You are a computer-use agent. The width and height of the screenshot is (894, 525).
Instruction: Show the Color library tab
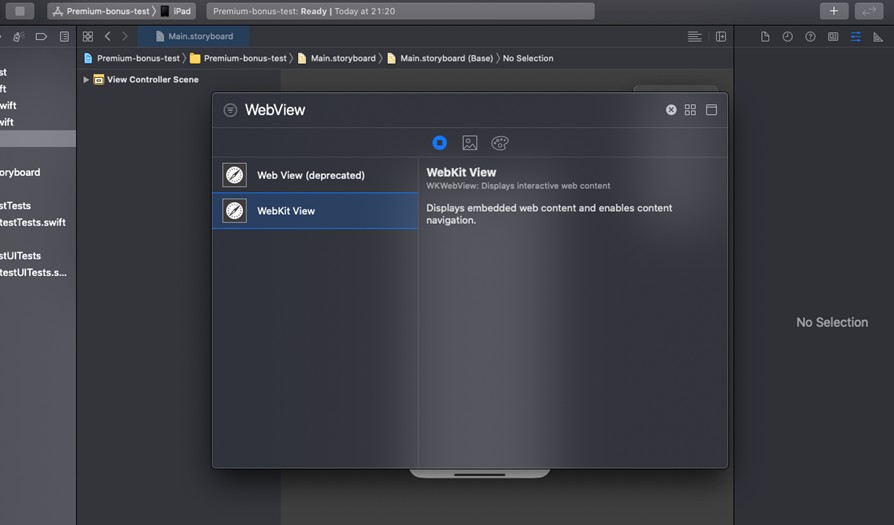(x=500, y=143)
